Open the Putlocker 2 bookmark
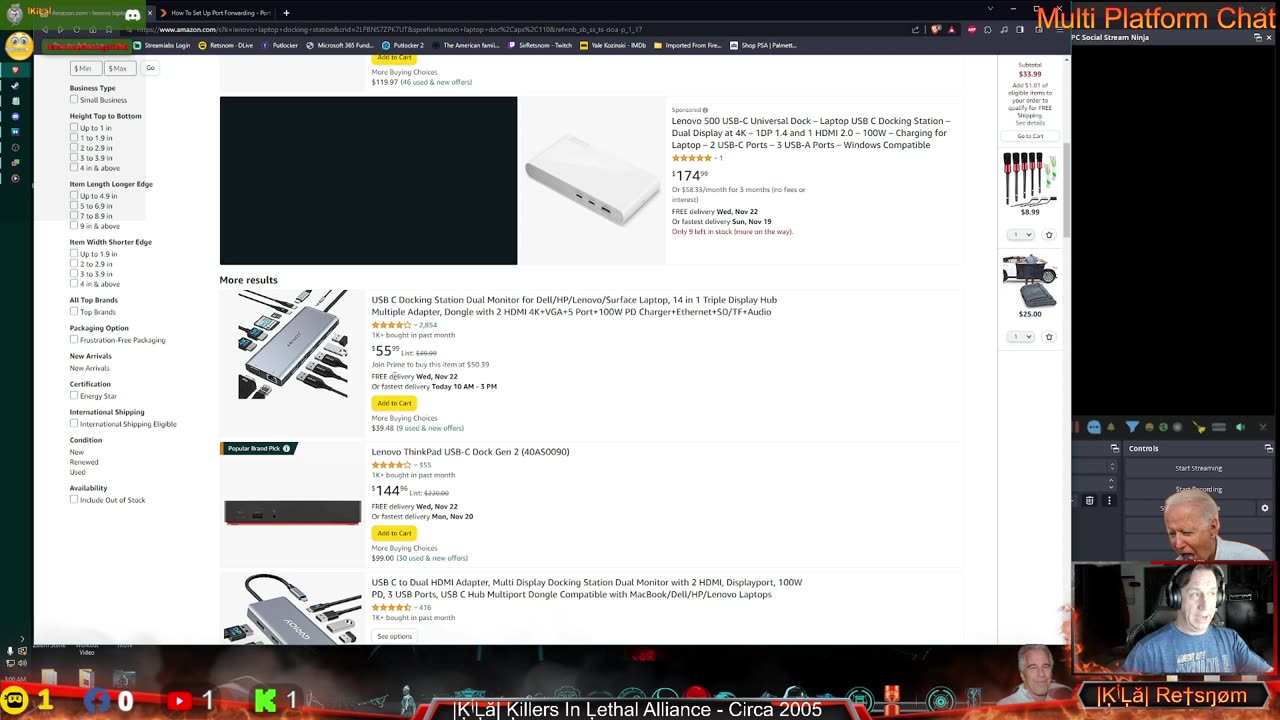 tap(403, 45)
